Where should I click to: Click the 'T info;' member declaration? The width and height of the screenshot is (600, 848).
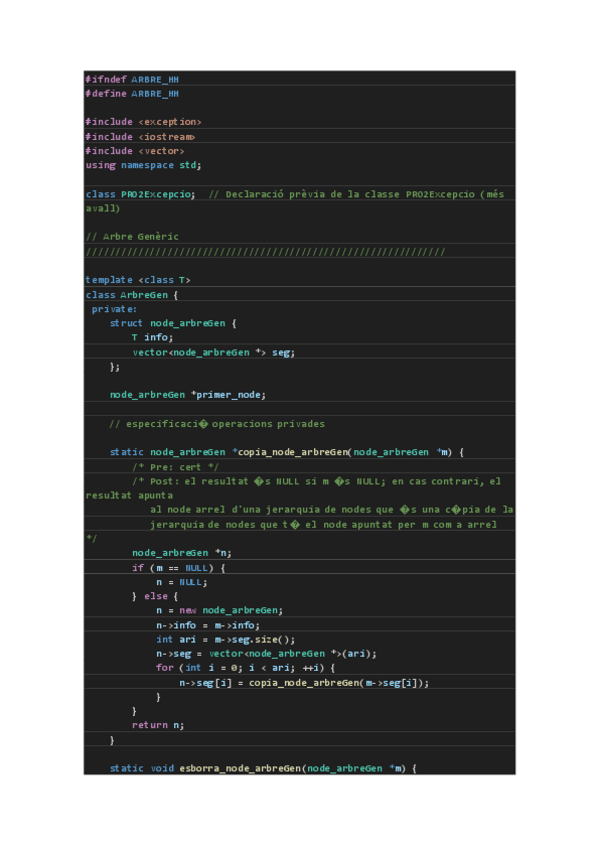click(x=152, y=338)
